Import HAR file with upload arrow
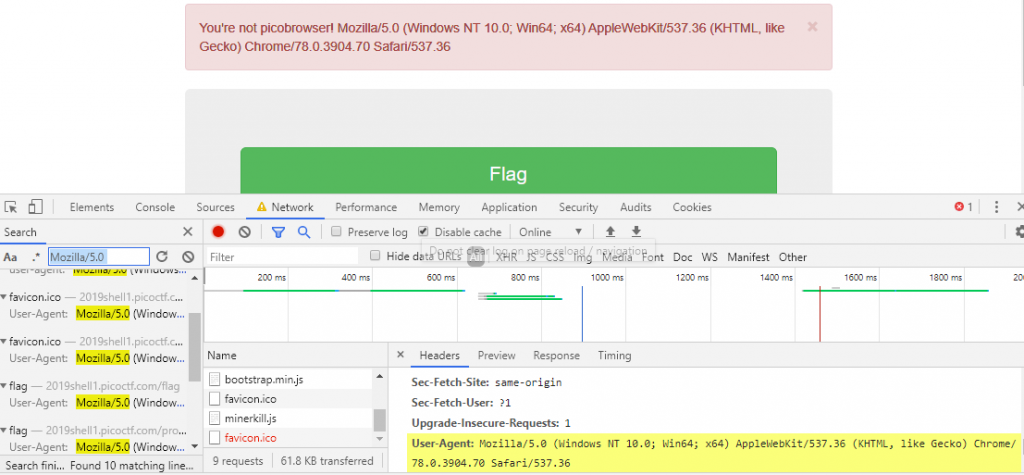1024x475 pixels. 611,232
